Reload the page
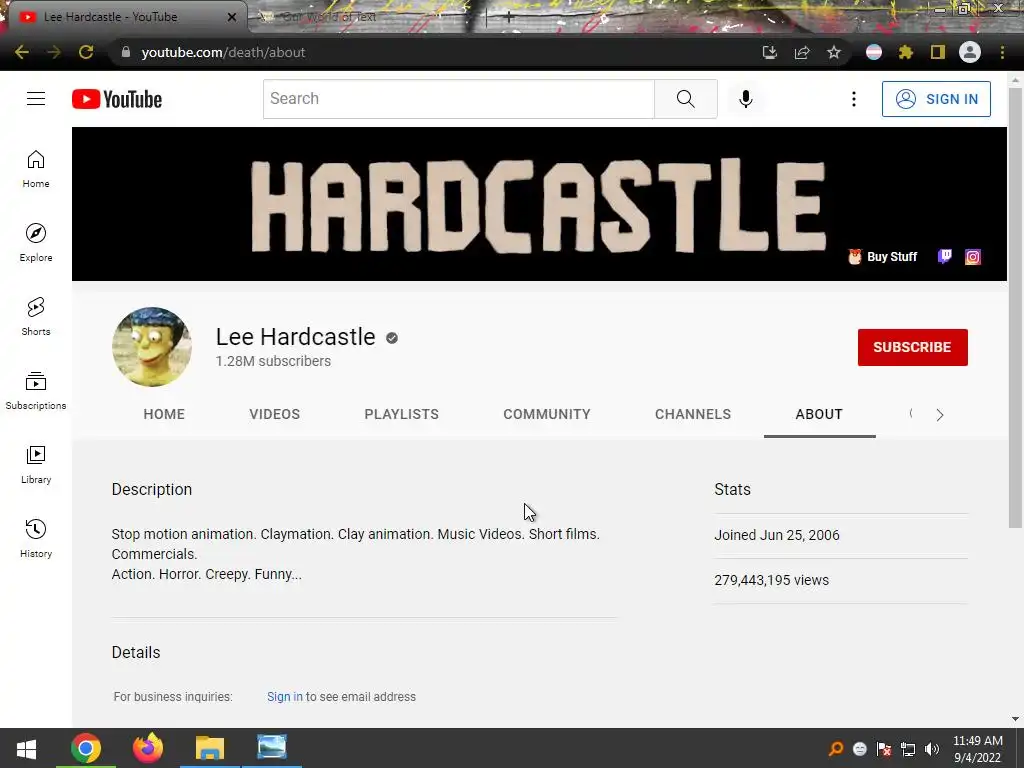This screenshot has height=768, width=1024. 86,52
